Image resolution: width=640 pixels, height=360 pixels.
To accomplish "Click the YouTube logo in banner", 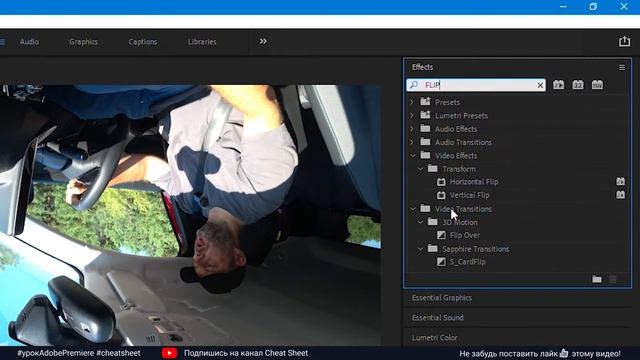I will point(169,353).
